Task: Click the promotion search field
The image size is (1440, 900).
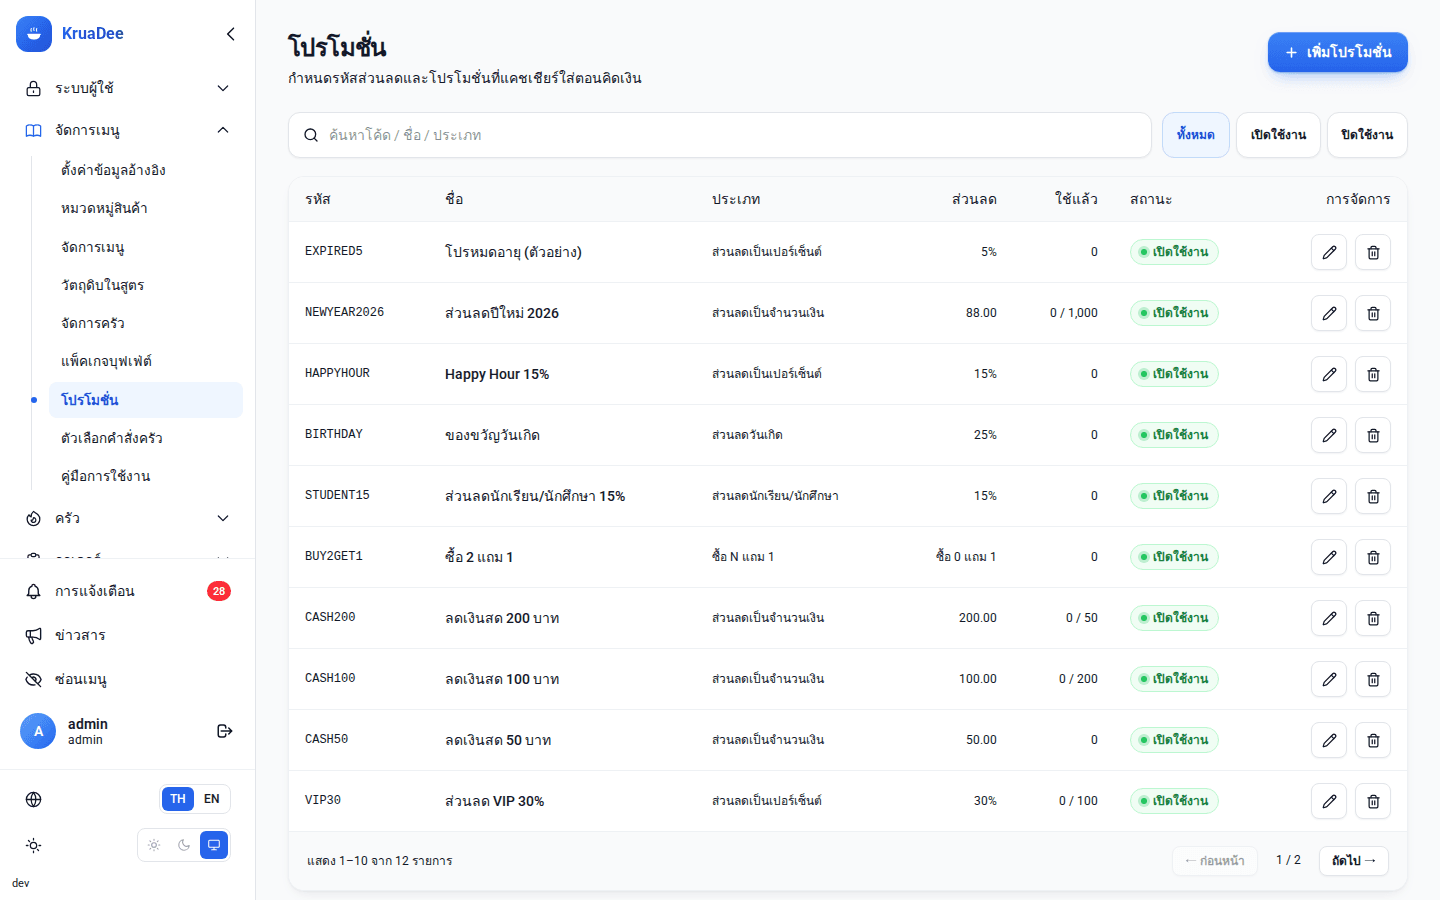Action: pos(720,135)
